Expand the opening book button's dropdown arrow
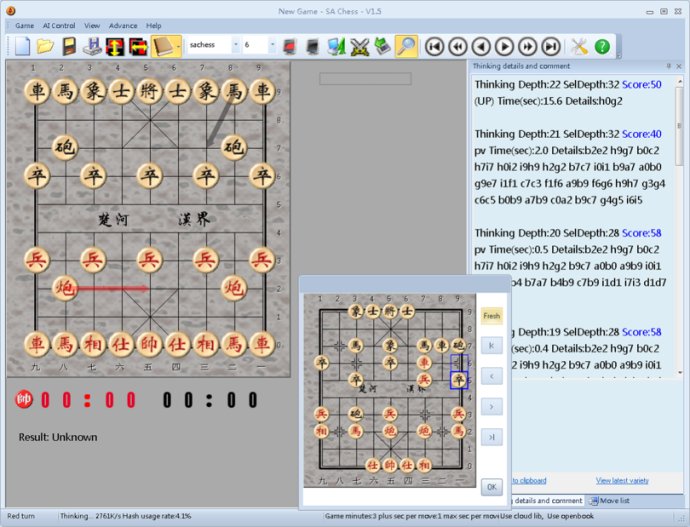The height and width of the screenshot is (527, 690). click(x=178, y=46)
